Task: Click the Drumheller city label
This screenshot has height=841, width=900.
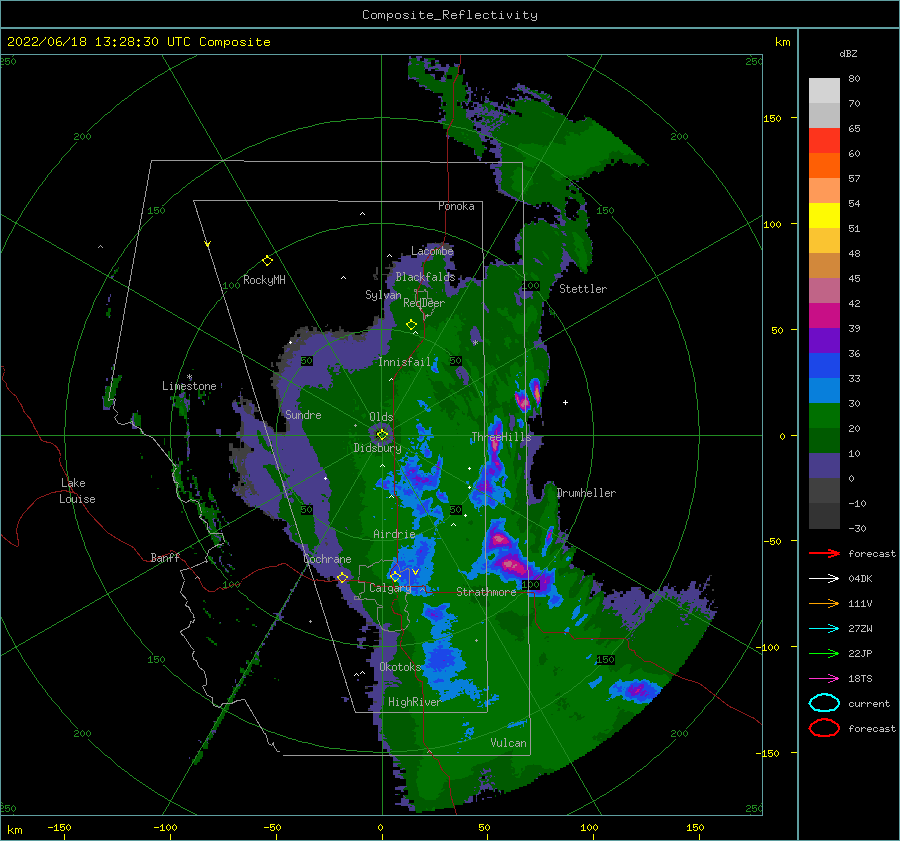Action: [586, 493]
